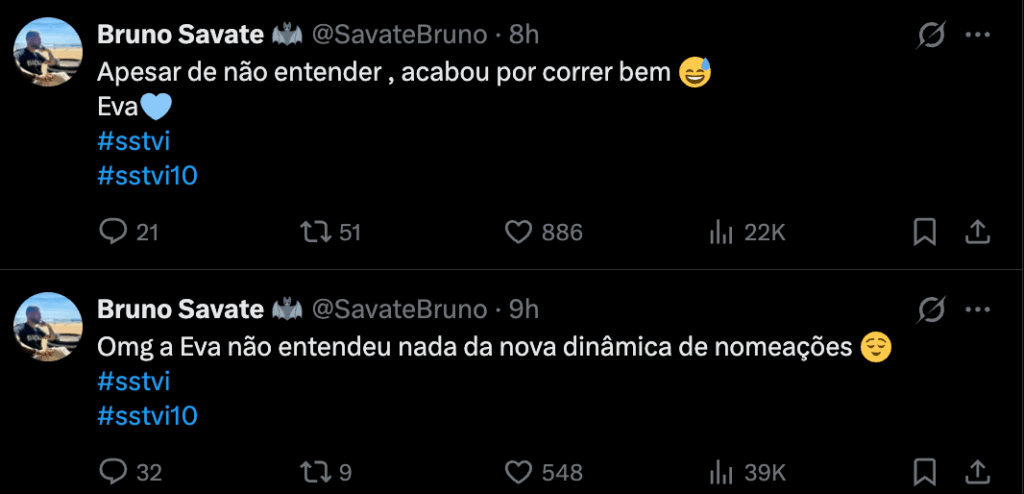Open Grok icon on second tweet
Image resolution: width=1024 pixels, height=494 pixels.
[931, 310]
